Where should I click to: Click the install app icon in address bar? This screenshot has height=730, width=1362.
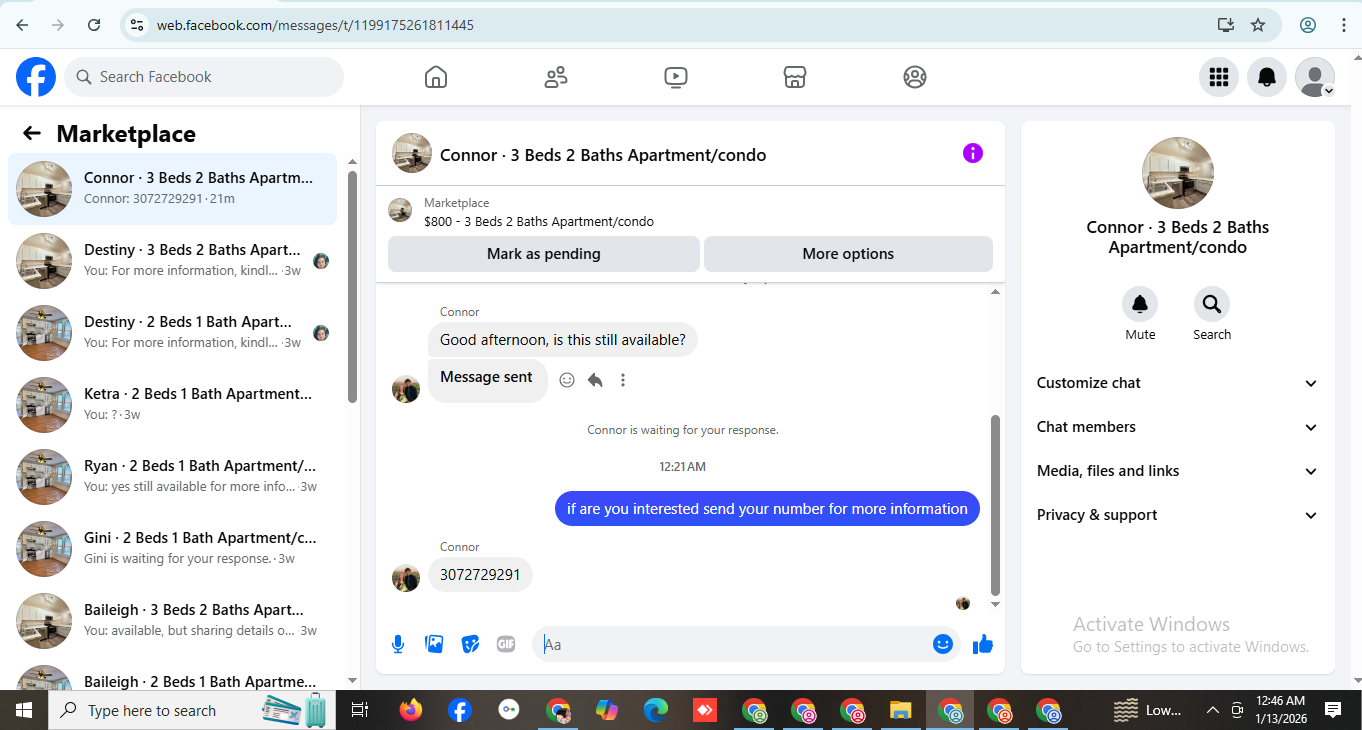pyautogui.click(x=1225, y=25)
